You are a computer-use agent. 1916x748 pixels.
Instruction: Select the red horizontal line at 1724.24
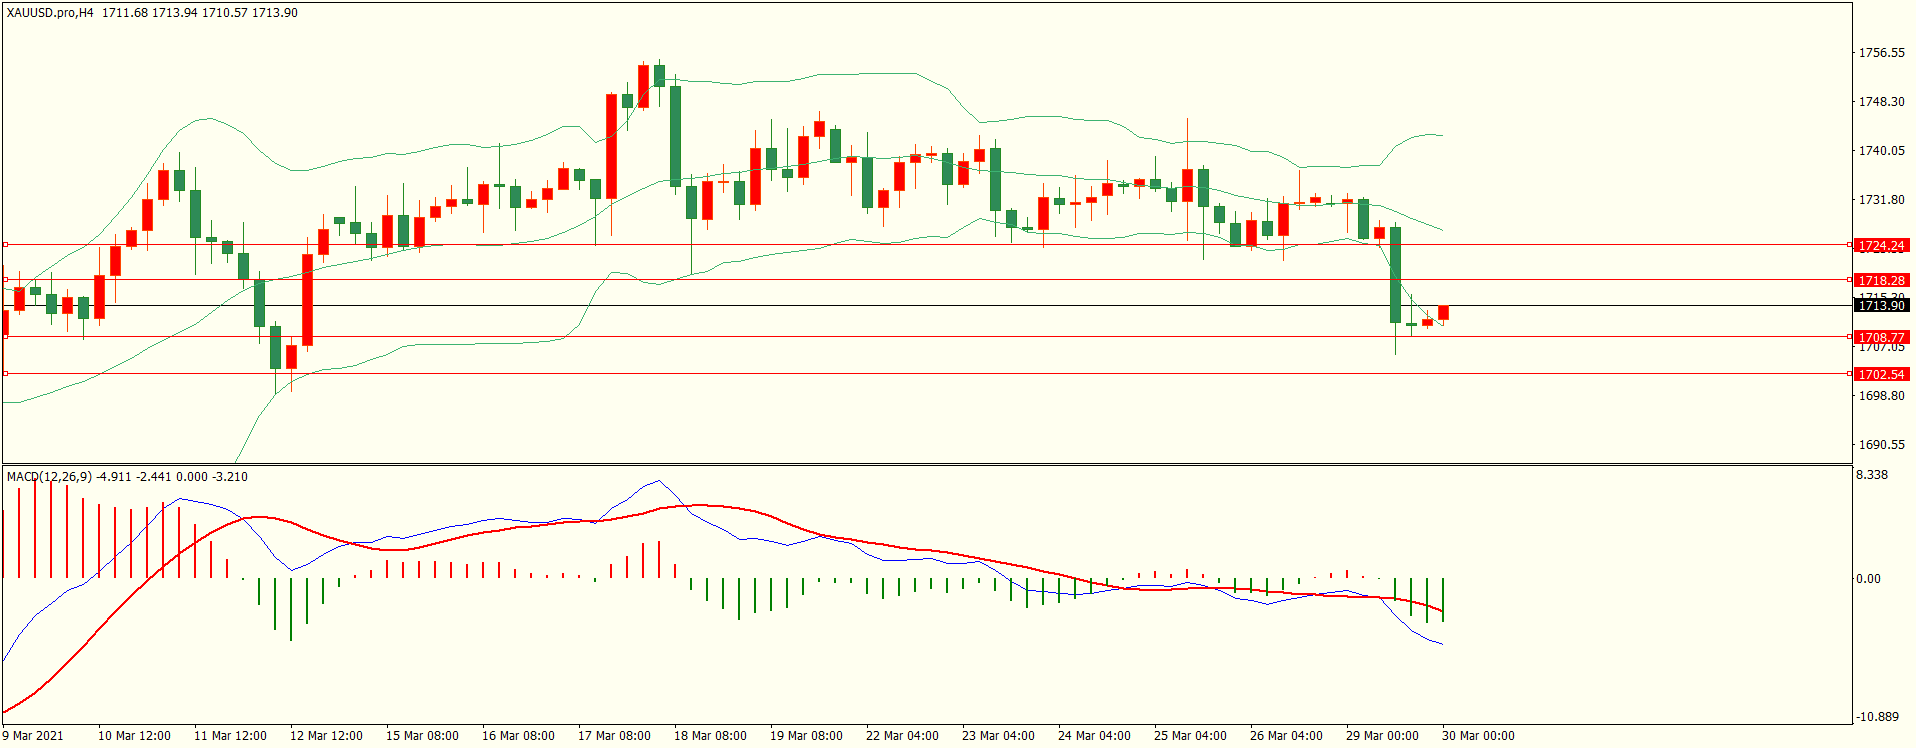926,244
